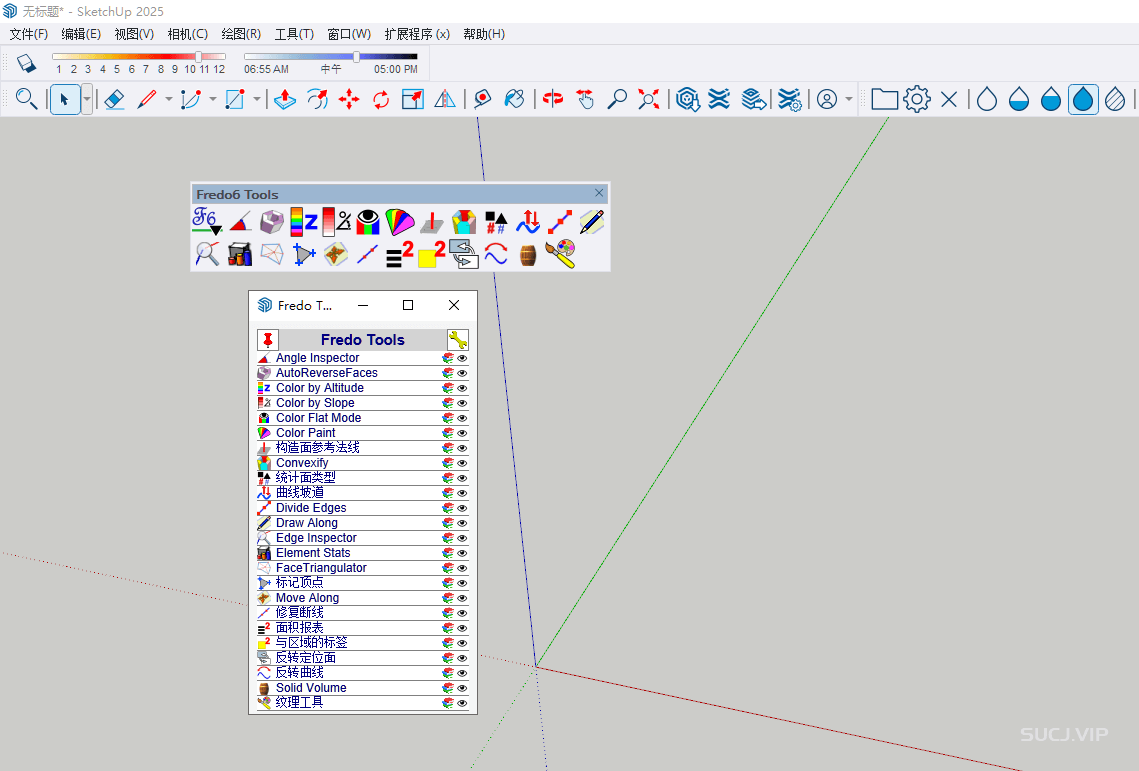Click the texture tools palette icon in Fredo6 toolbar

coord(560,254)
